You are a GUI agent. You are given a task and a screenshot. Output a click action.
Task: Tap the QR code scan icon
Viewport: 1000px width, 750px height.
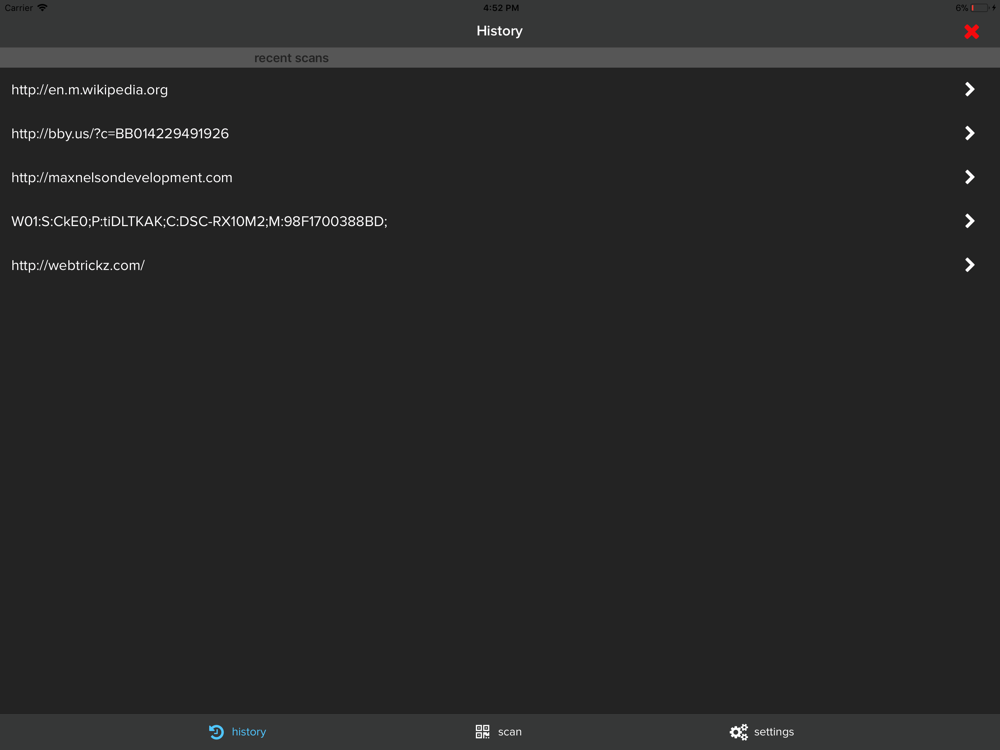click(x=483, y=732)
